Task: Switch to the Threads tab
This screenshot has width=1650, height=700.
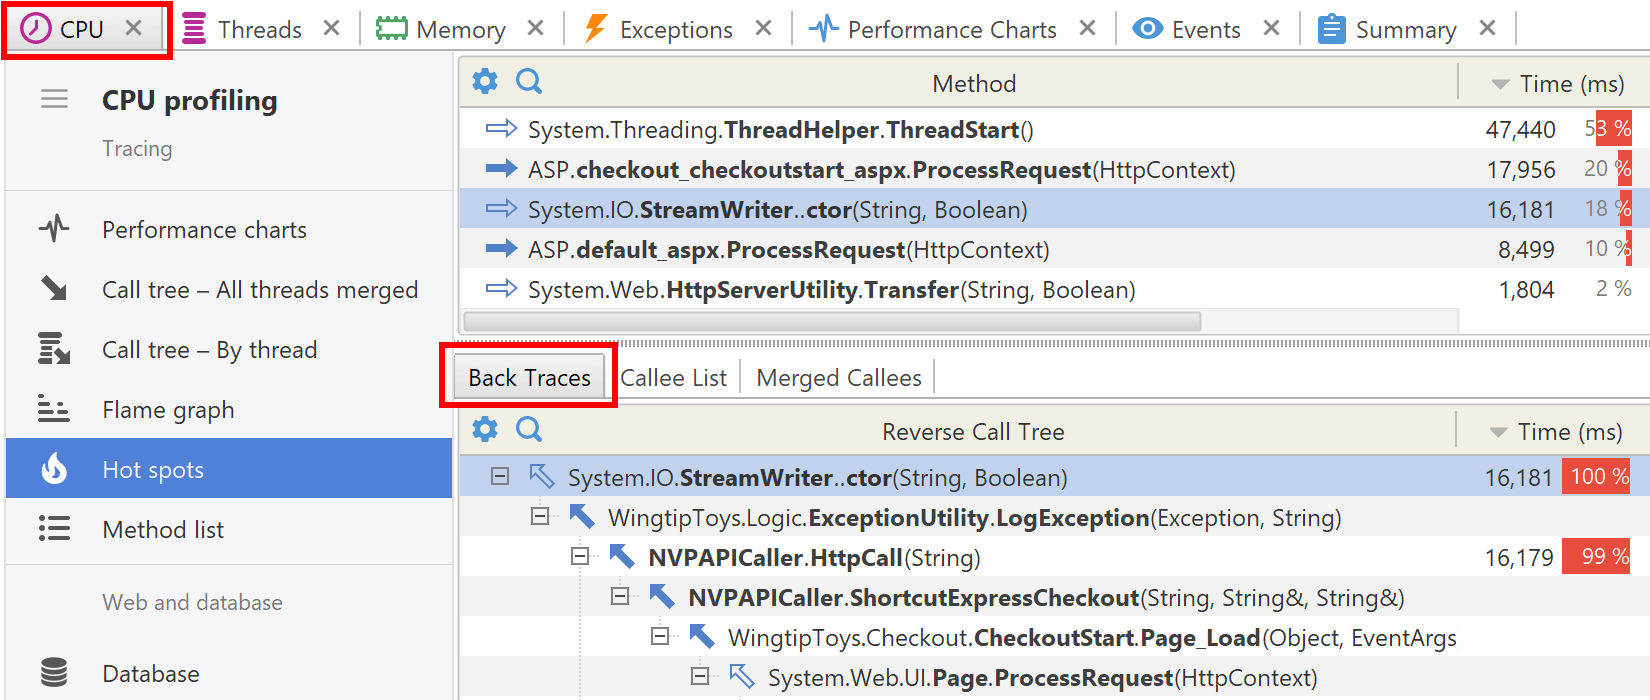Action: (x=242, y=29)
